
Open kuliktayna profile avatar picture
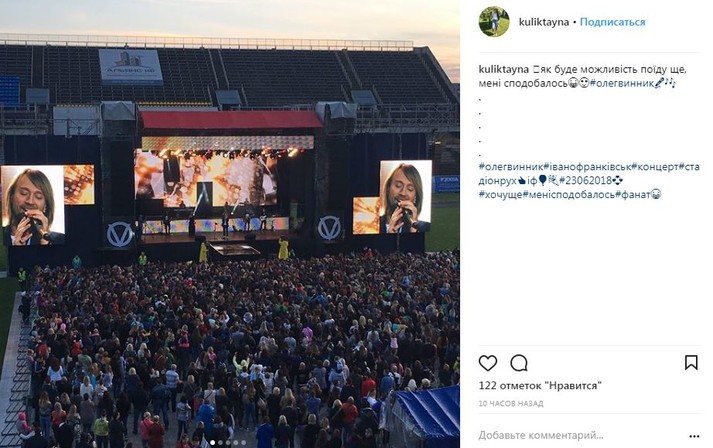[494, 21]
